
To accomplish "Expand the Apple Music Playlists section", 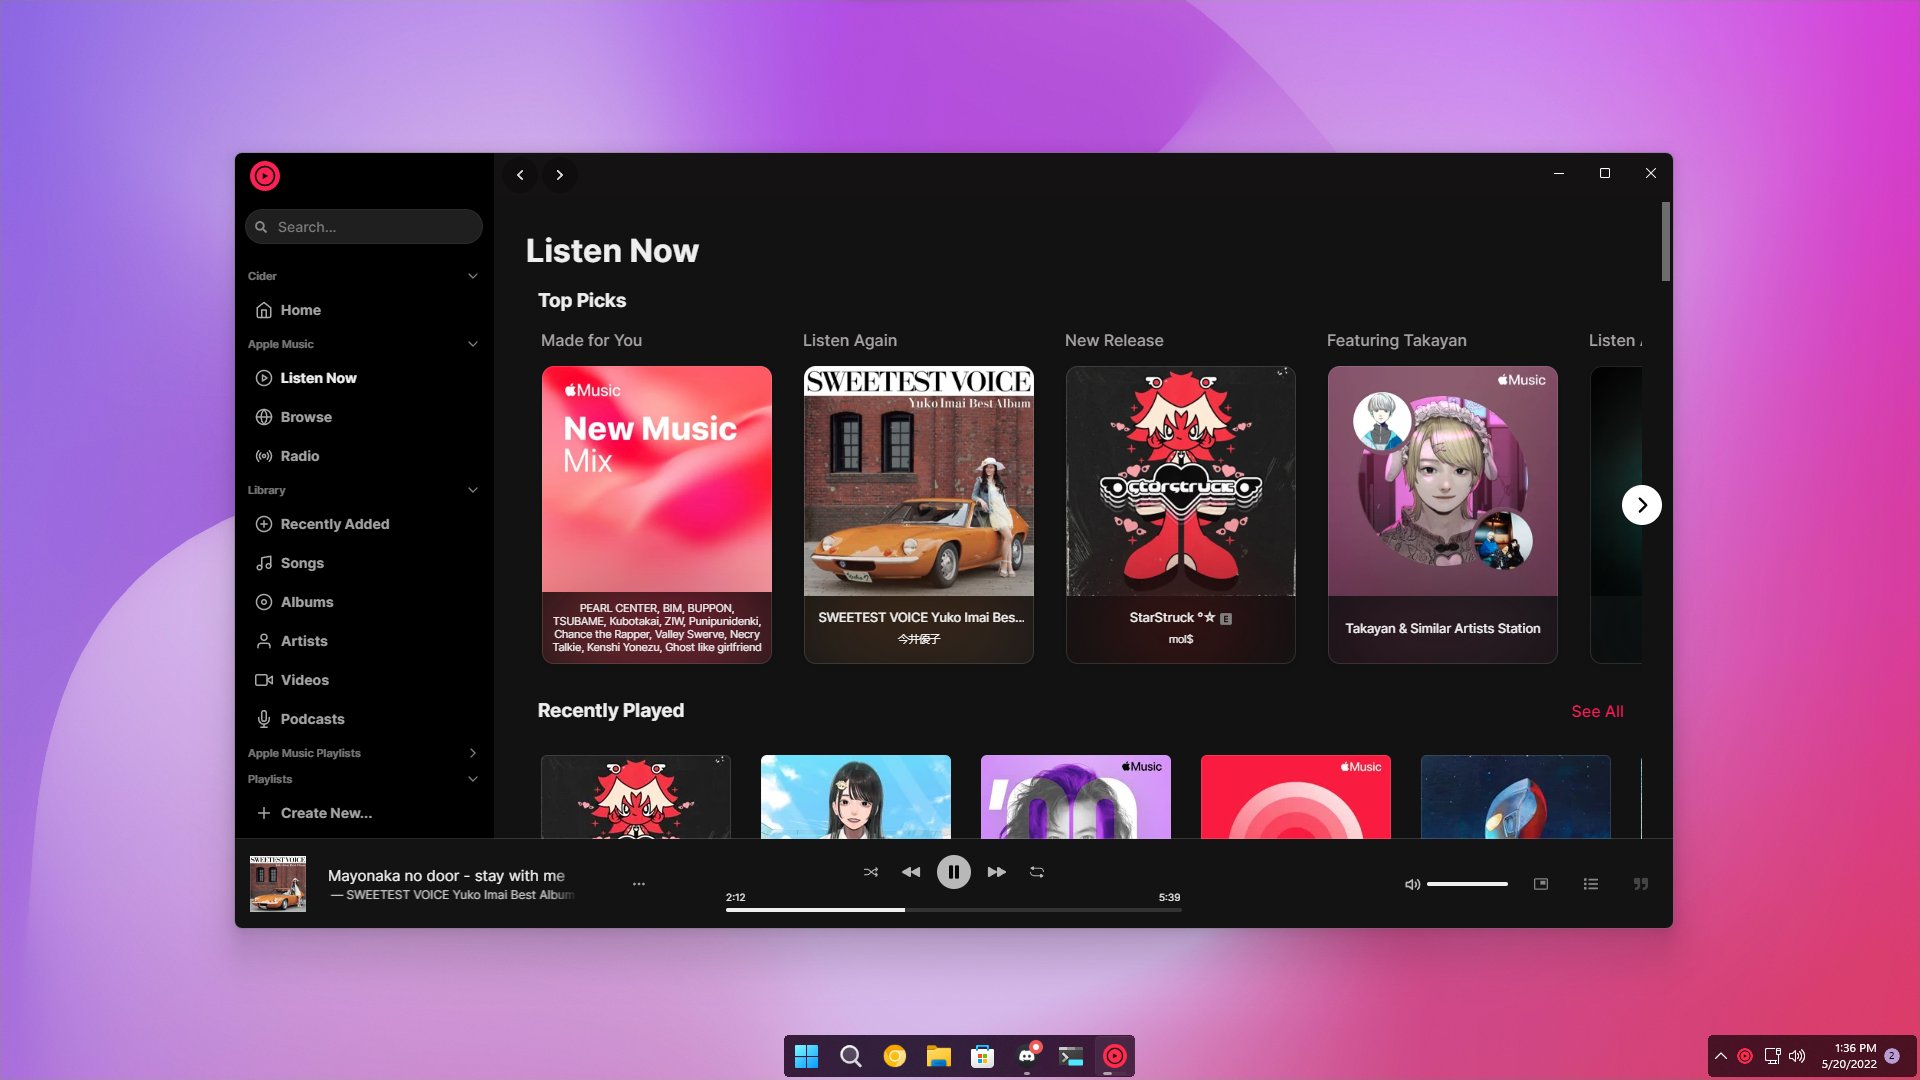I will coord(473,753).
